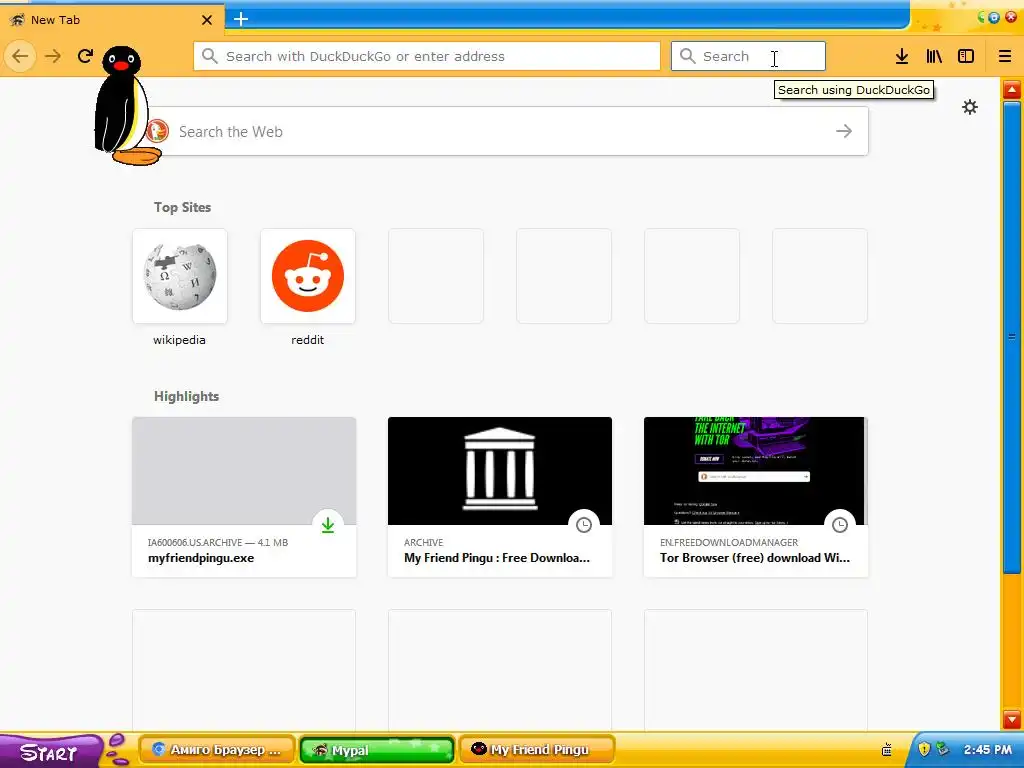This screenshot has height=768, width=1024.
Task: Click My Friend Pingu : Free Downloa... title
Action: (x=496, y=558)
